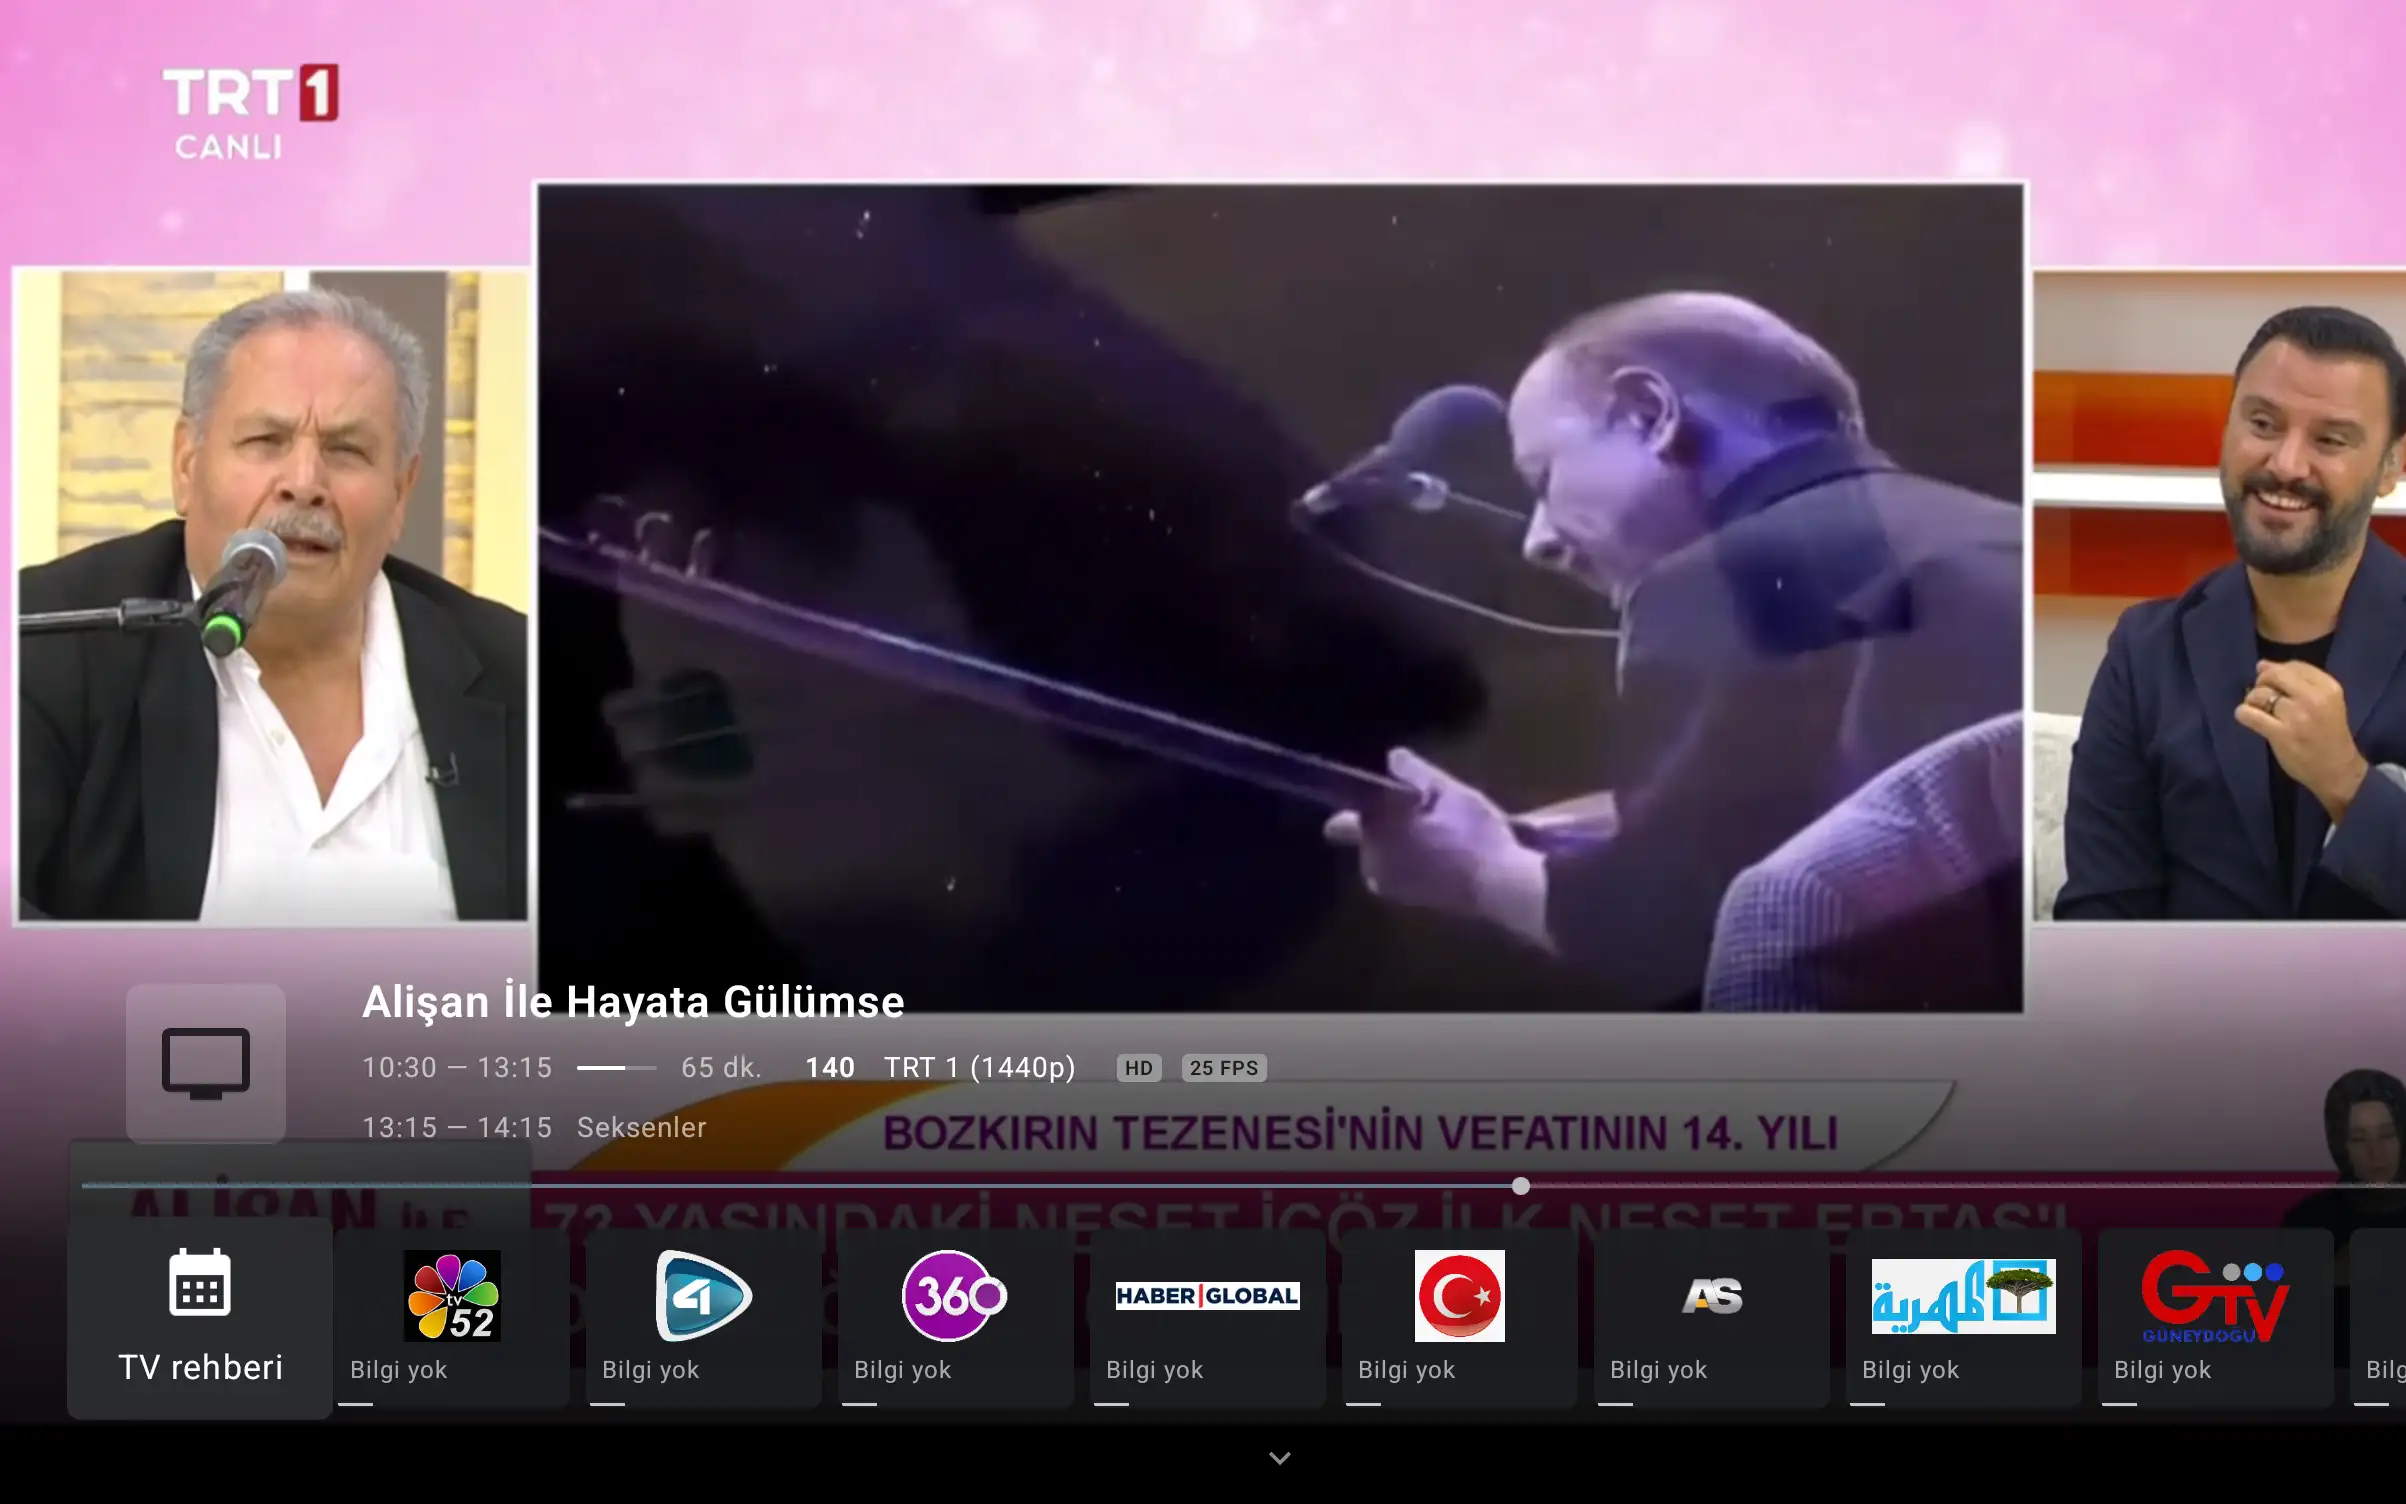Click Bilgi yok under Haber Global logo

[1154, 1370]
